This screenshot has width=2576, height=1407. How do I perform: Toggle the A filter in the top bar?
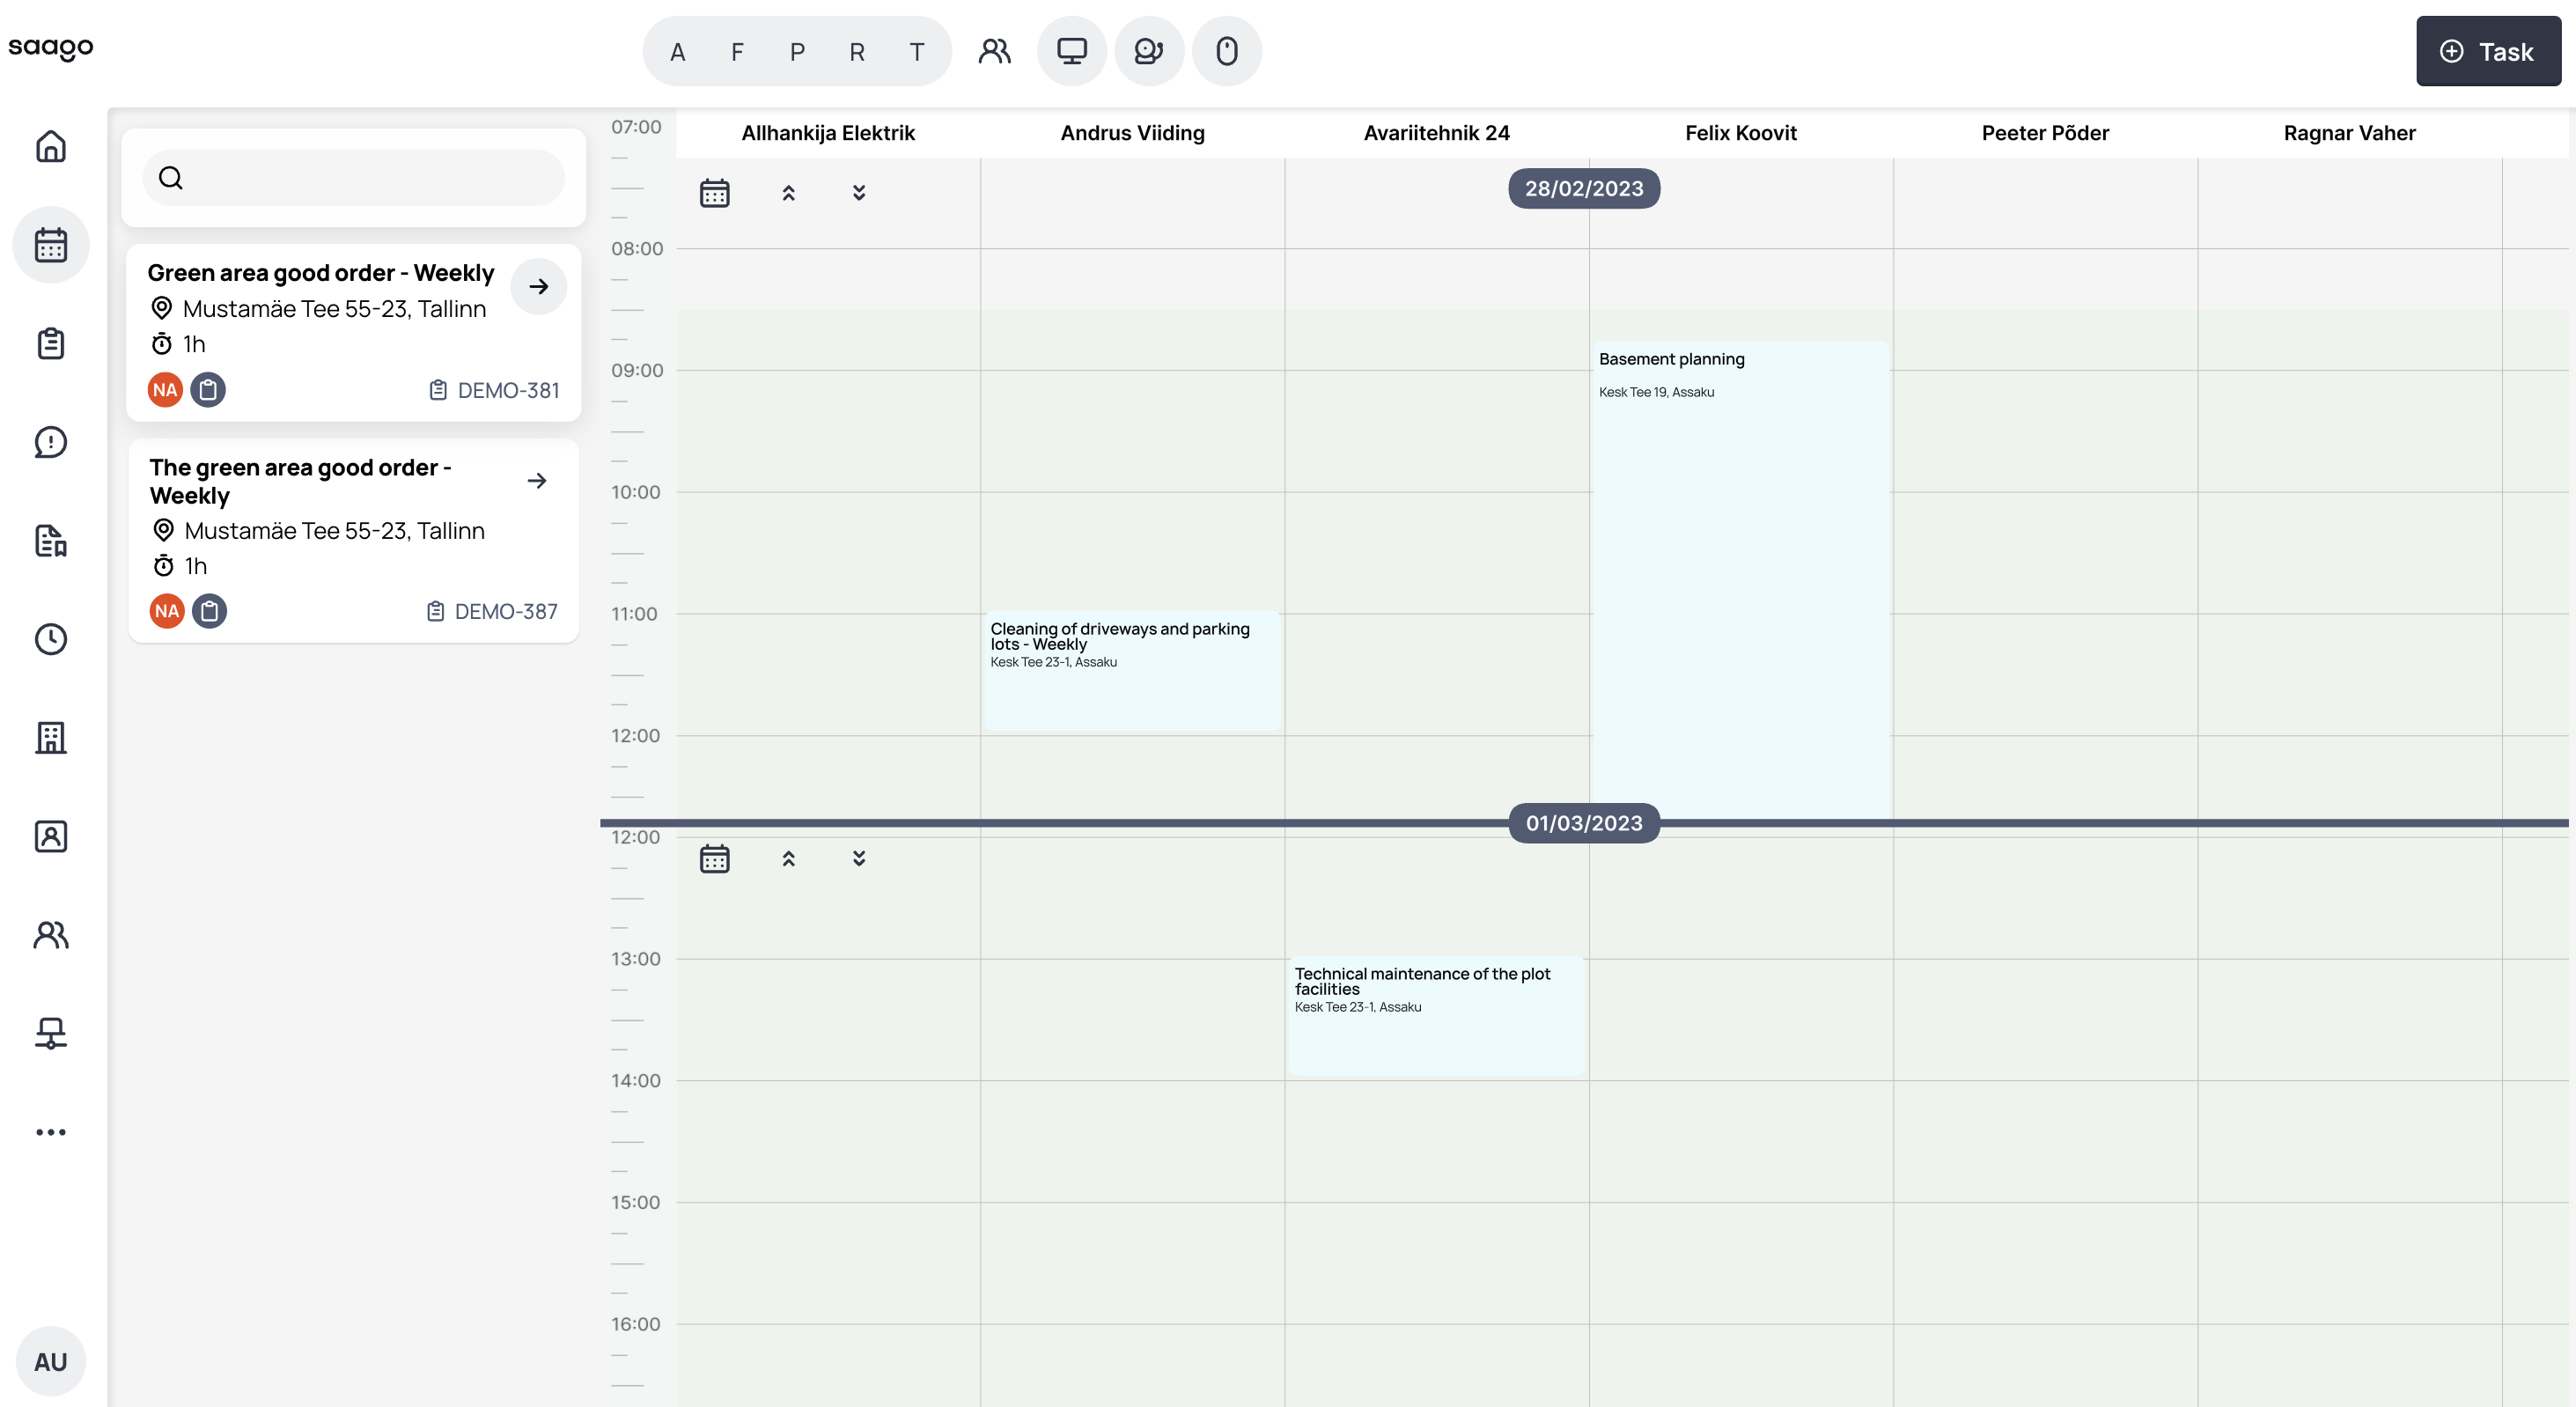tap(677, 51)
